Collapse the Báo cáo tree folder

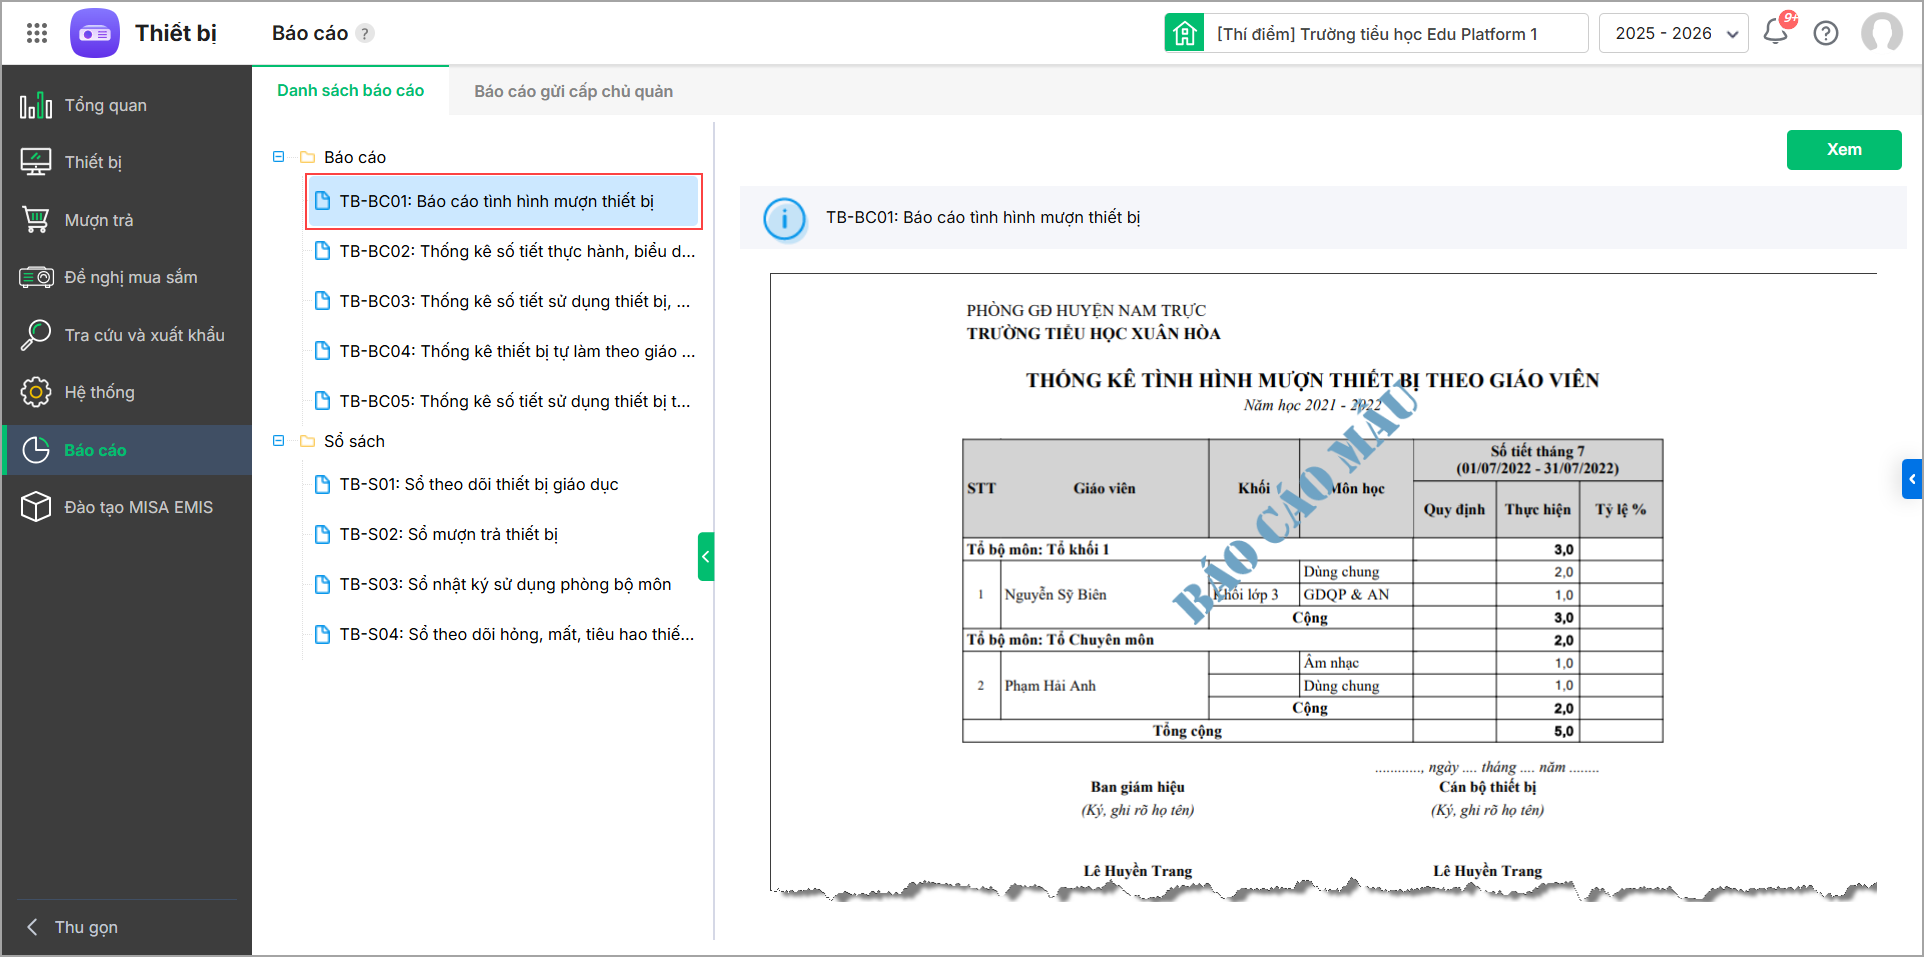coord(279,157)
